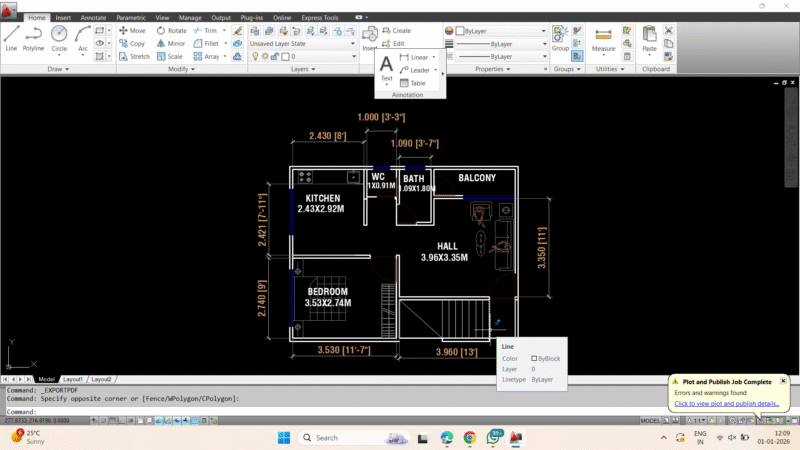Open the Express Tools tab

click(320, 17)
